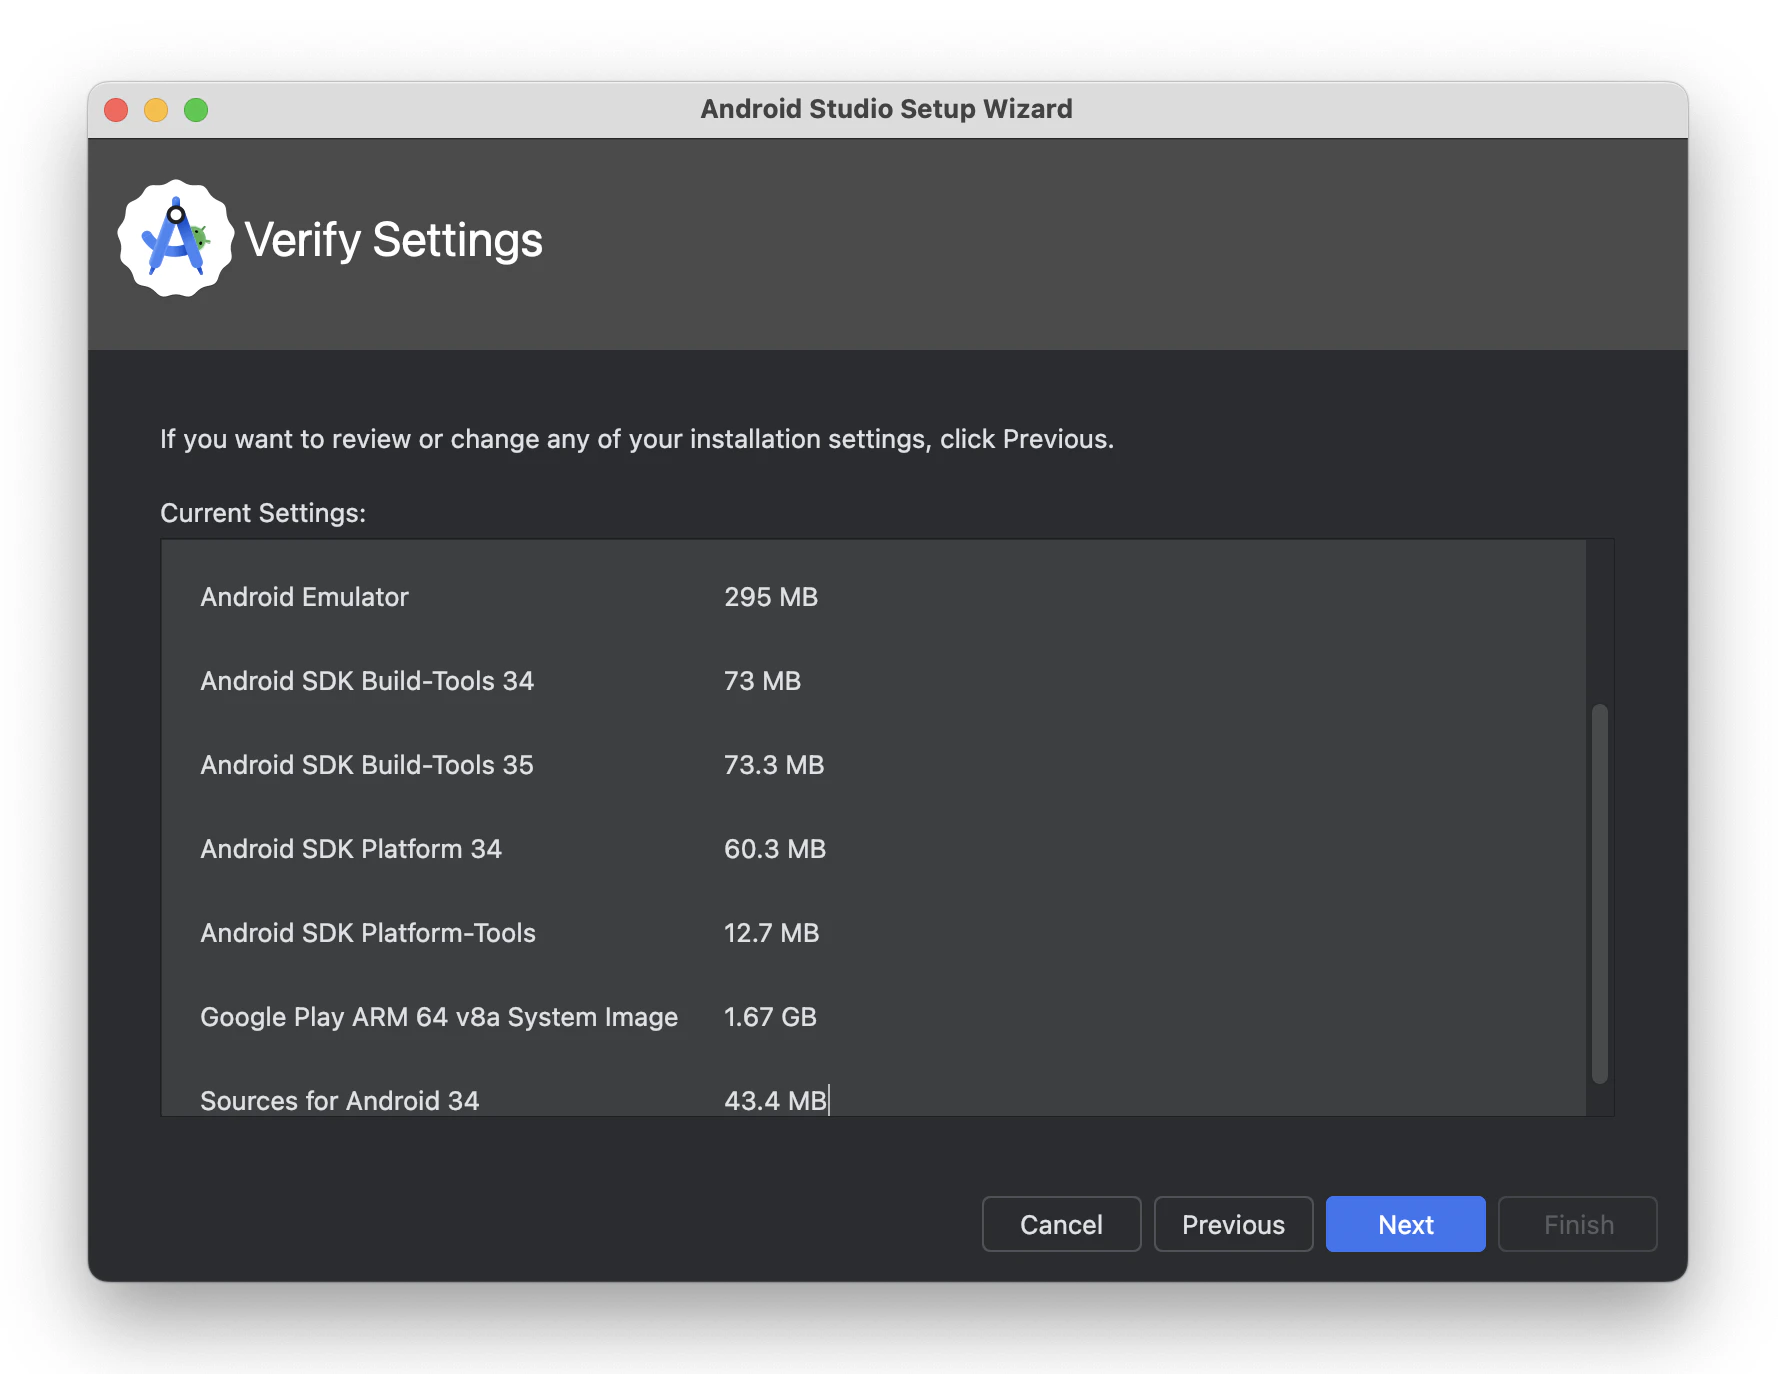Click the 12.7 MB size value

coord(771,933)
